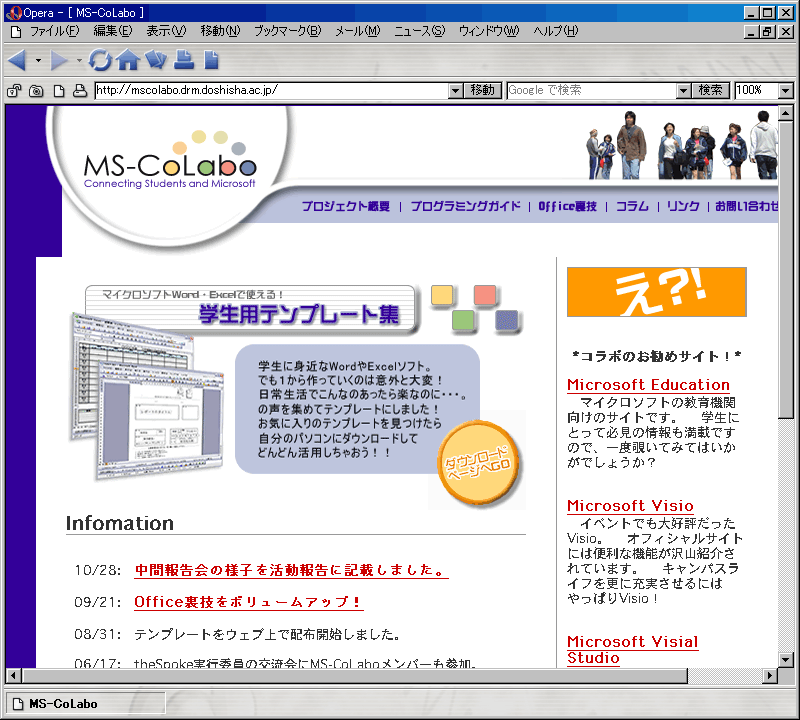The height and width of the screenshot is (720, 800).
Task: Go back with the Back arrow
Action: [17, 61]
